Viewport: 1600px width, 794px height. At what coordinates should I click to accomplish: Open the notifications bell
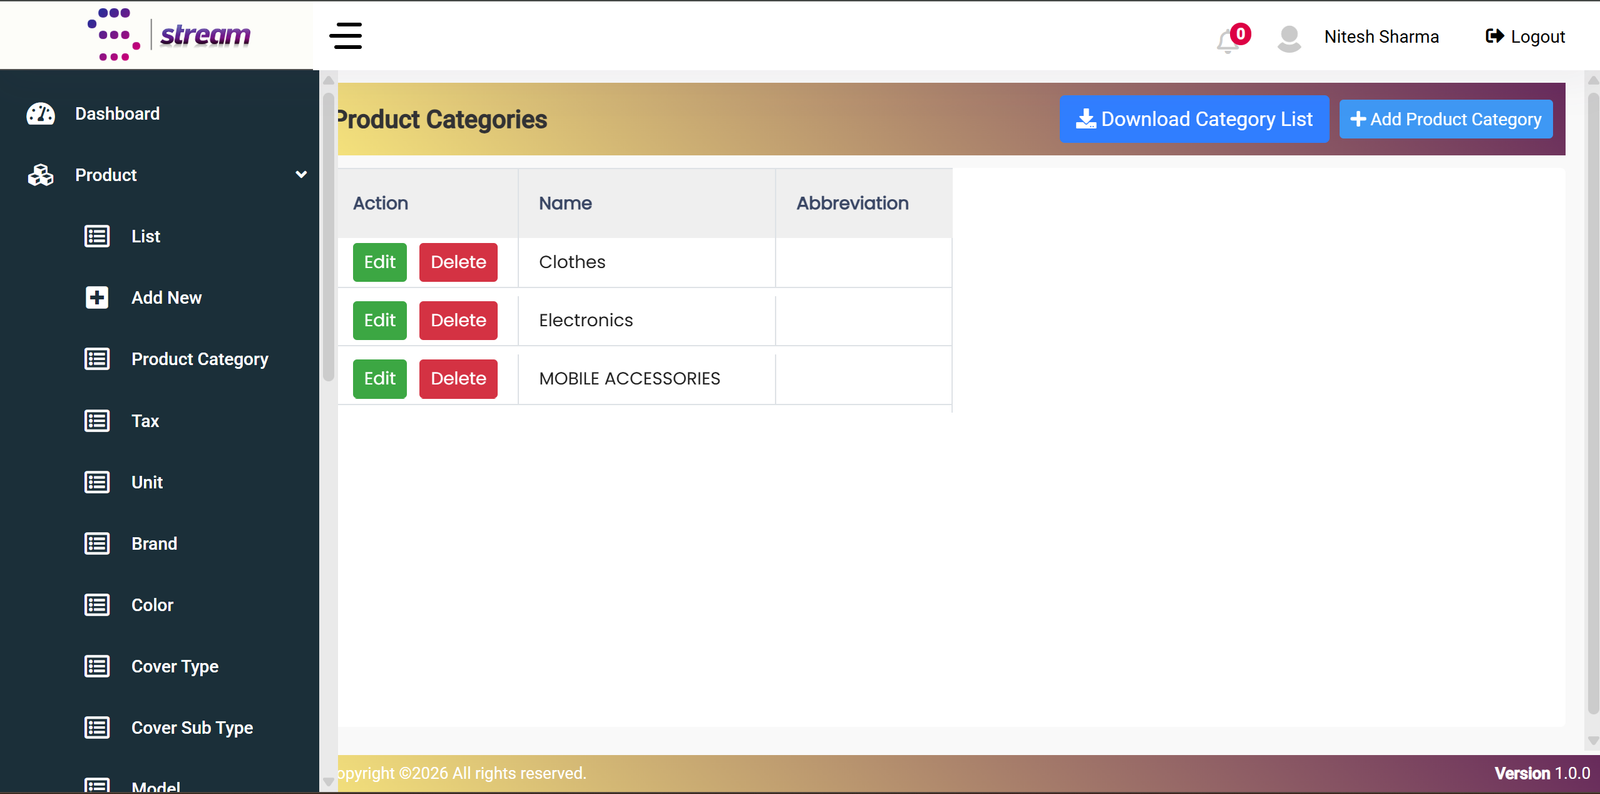(x=1229, y=41)
